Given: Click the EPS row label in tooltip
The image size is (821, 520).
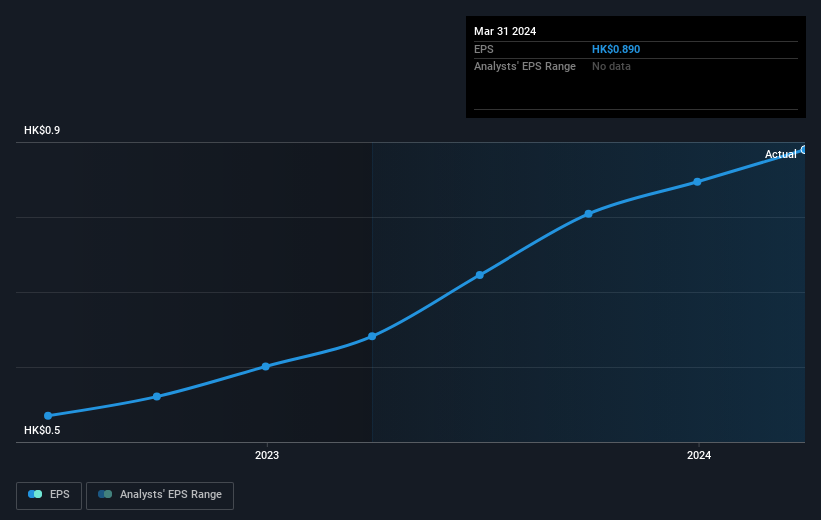Looking at the screenshot, I should 484,49.
